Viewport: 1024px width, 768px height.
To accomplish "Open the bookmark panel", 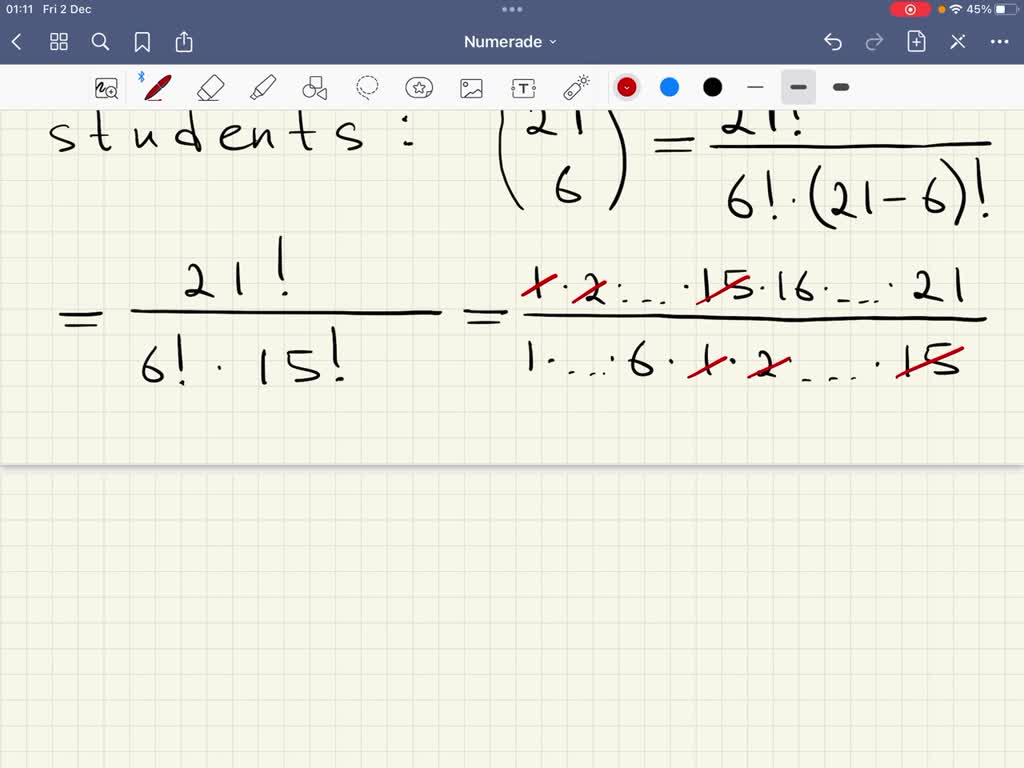I will (x=142, y=41).
